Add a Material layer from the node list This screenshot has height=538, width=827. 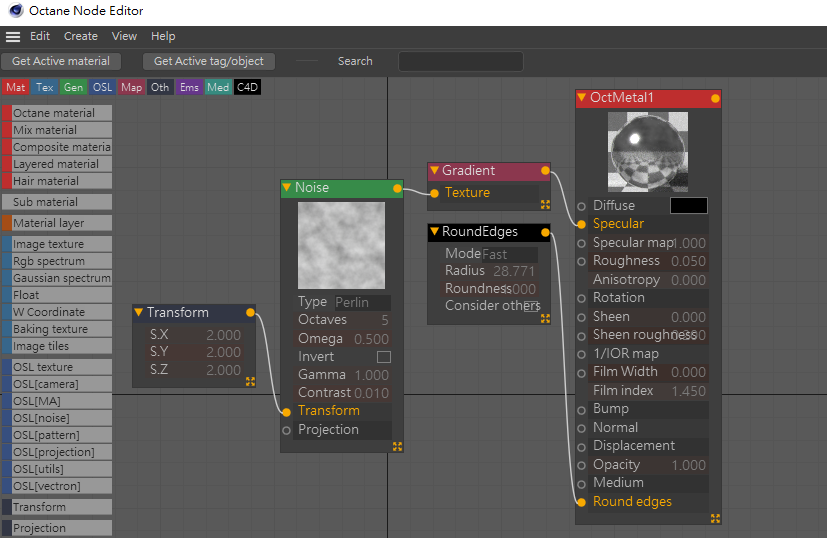click(x=57, y=223)
